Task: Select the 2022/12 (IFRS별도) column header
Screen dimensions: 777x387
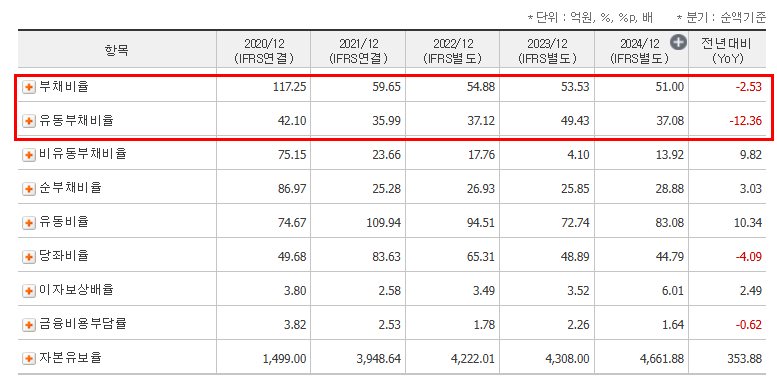Action: tap(452, 50)
